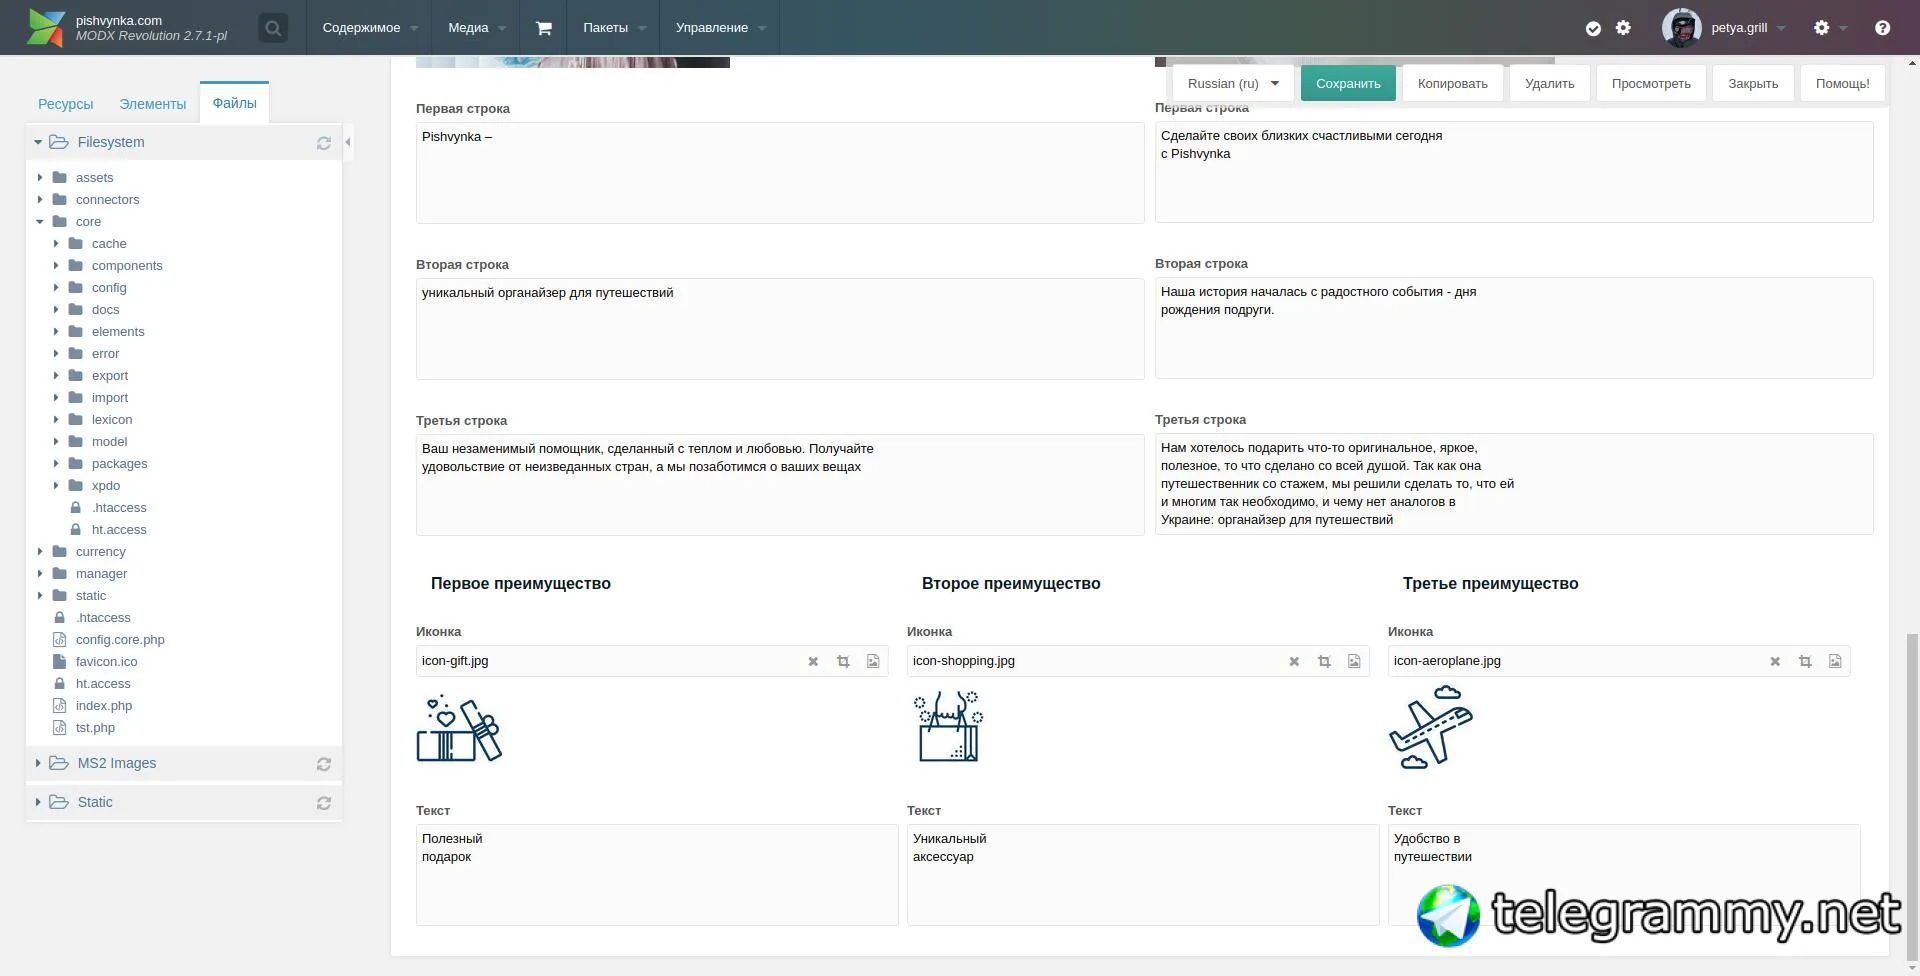Click the Сохранить button

1348,84
